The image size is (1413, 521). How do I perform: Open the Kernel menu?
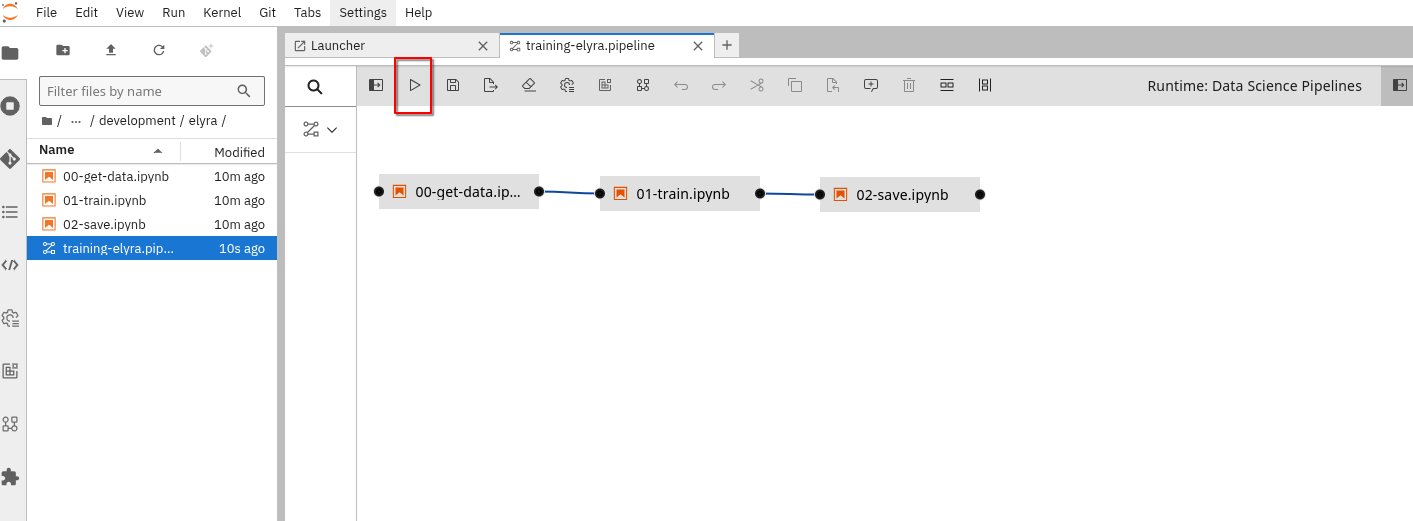[221, 13]
